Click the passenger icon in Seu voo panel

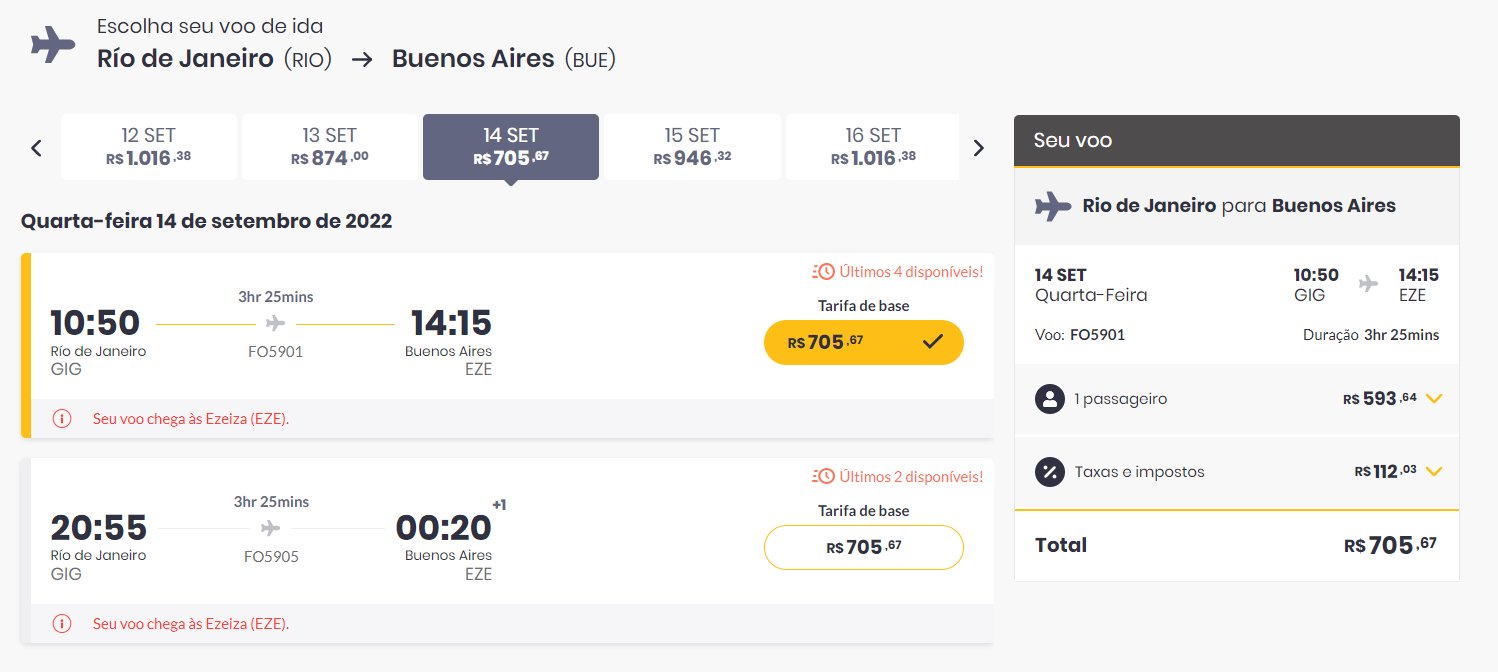pos(1050,399)
